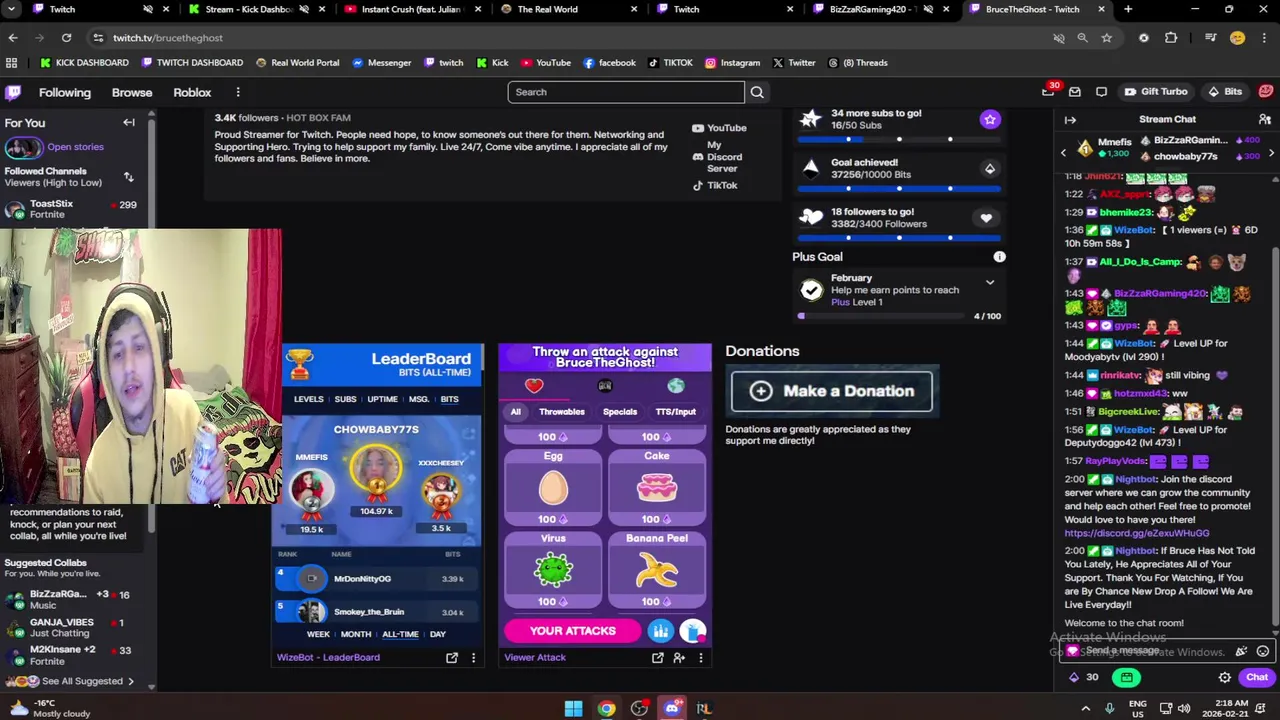Open the Twitch home logo
Image resolution: width=1280 pixels, height=720 pixels.
(13, 92)
